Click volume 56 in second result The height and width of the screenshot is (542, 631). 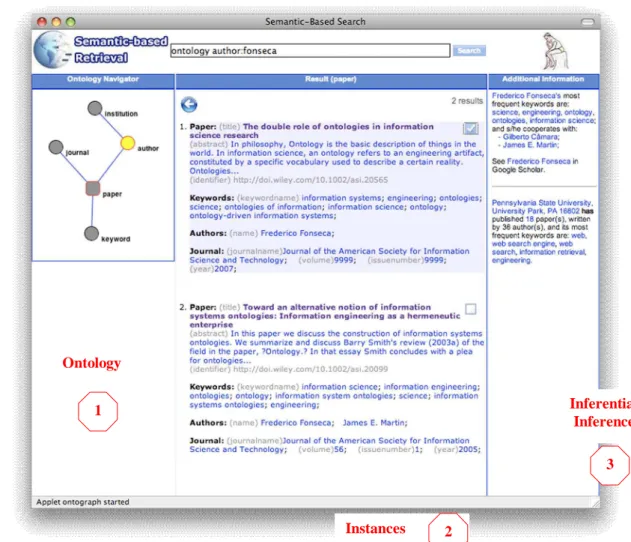(339, 449)
